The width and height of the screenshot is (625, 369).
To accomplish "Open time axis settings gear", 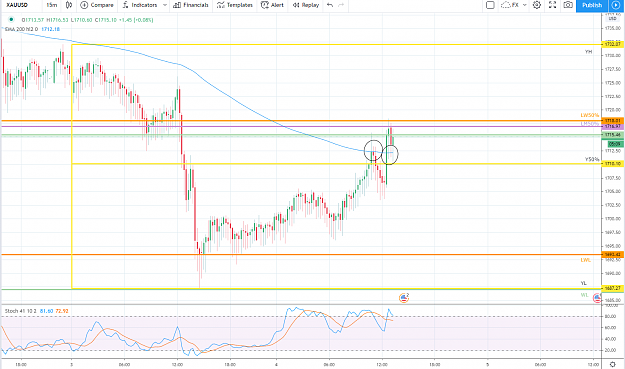I will [613, 364].
